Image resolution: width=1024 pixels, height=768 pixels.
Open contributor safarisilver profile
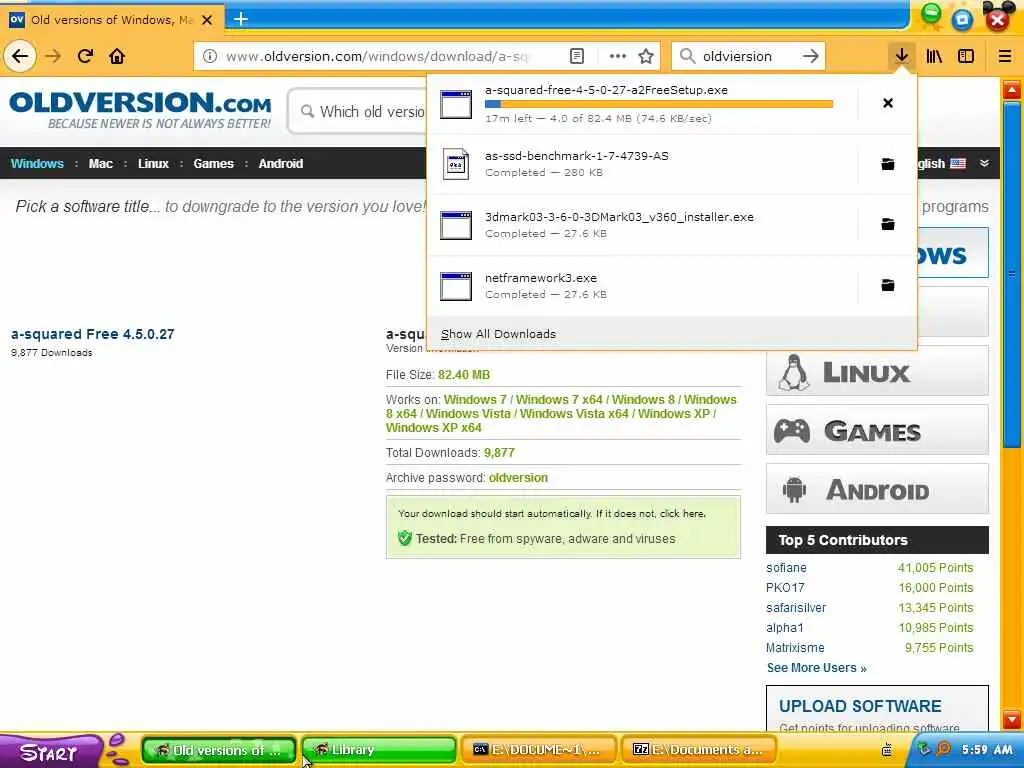coord(796,608)
